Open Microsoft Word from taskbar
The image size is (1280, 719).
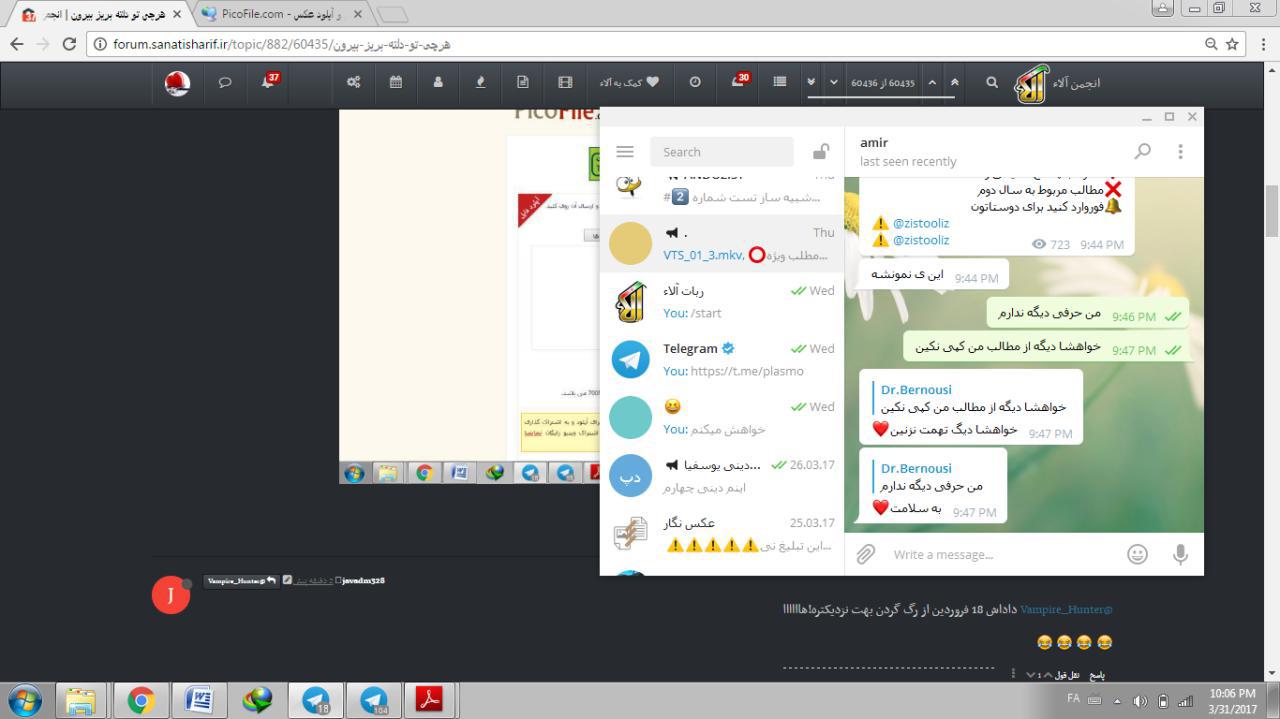pyautogui.click(x=198, y=700)
